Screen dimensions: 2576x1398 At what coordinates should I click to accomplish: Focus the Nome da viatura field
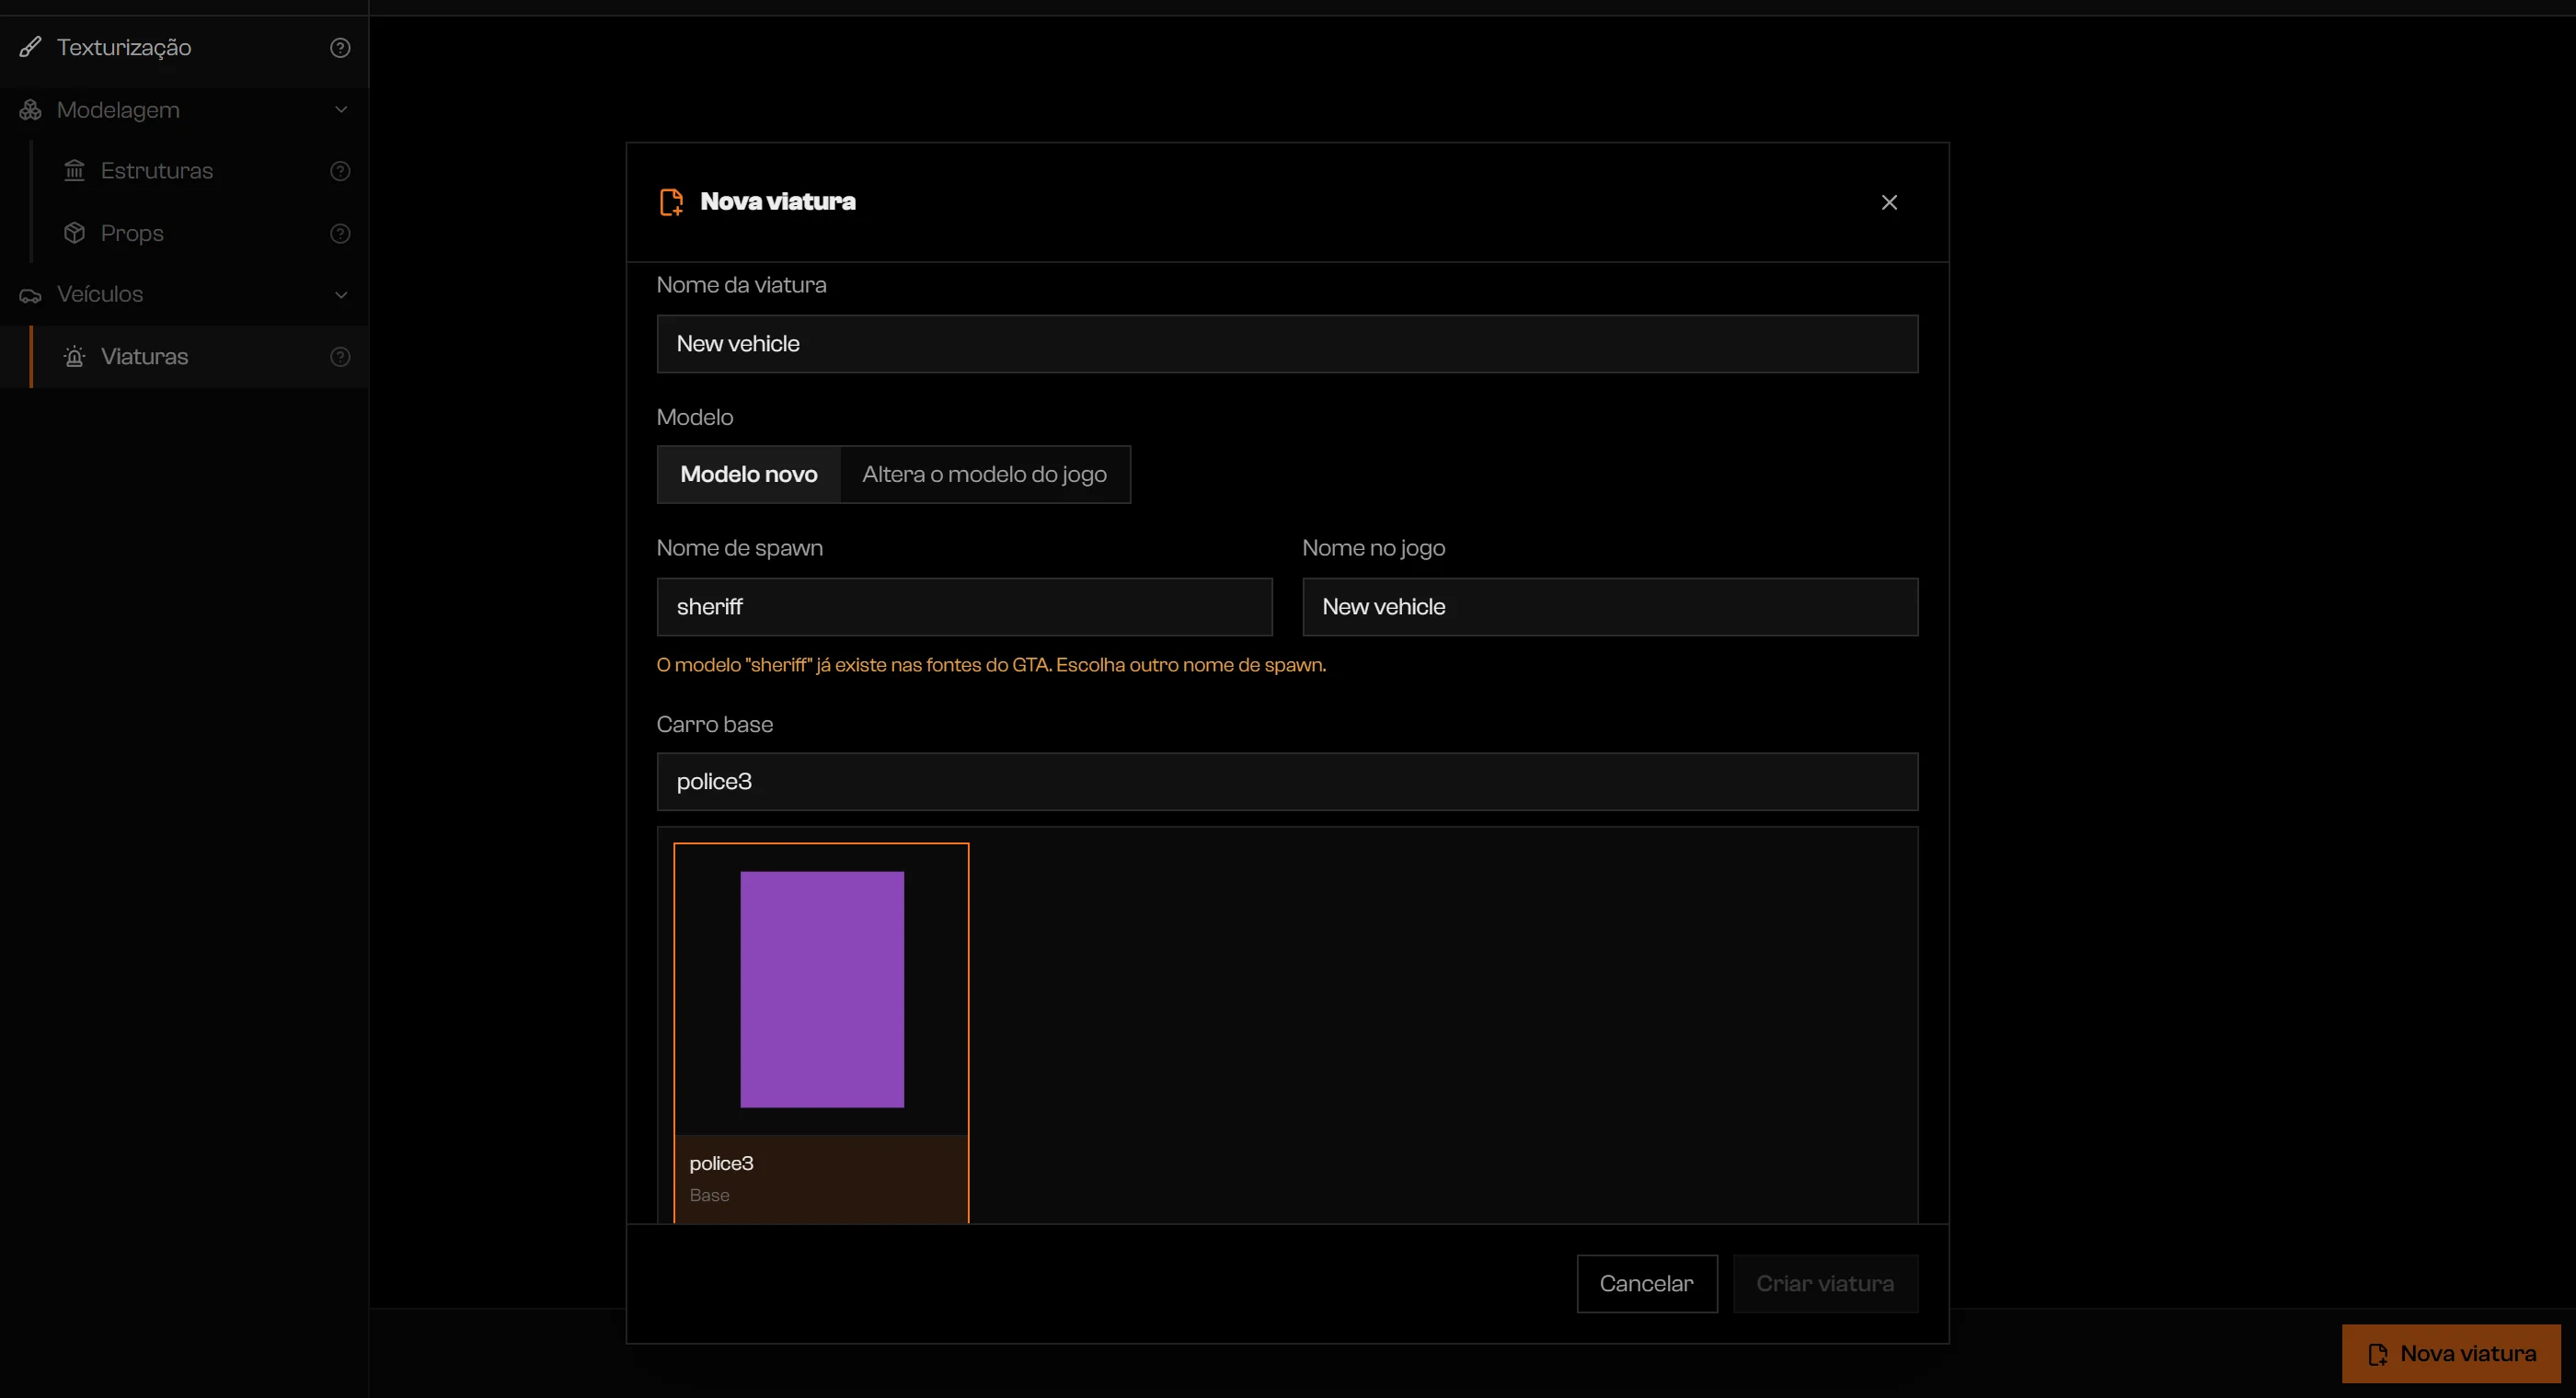(1287, 344)
